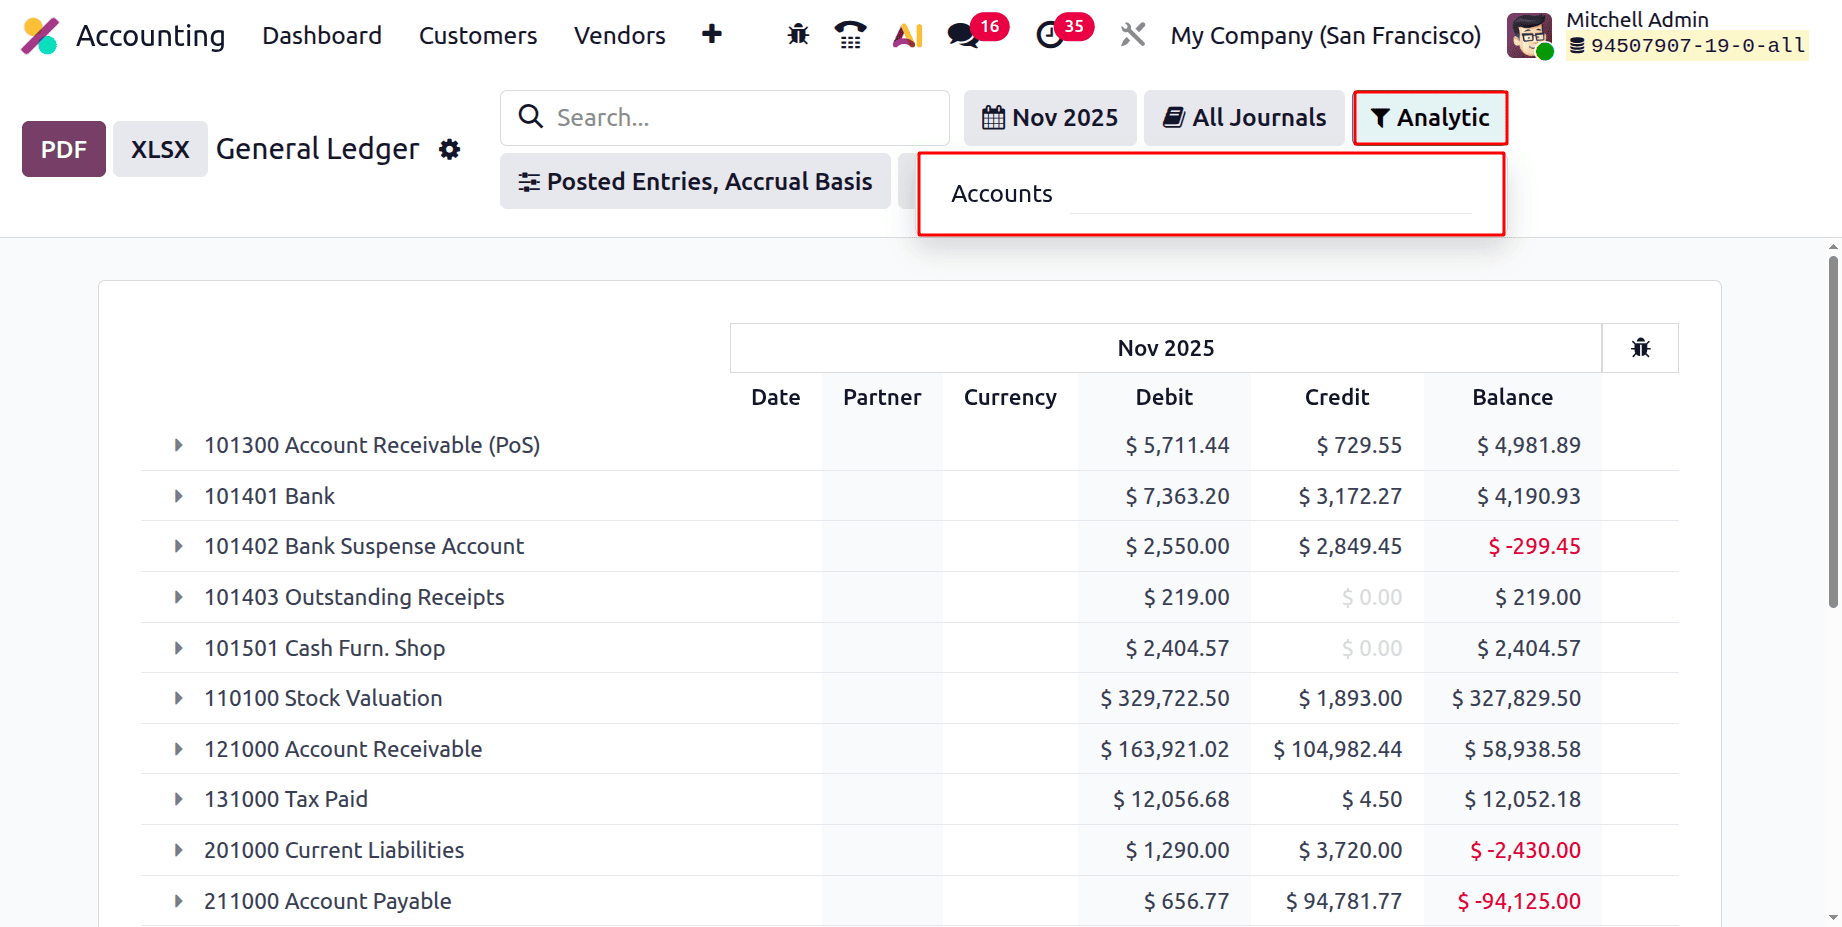The image size is (1842, 927).
Task: Expand 211000 Account Payable
Action: tap(178, 901)
